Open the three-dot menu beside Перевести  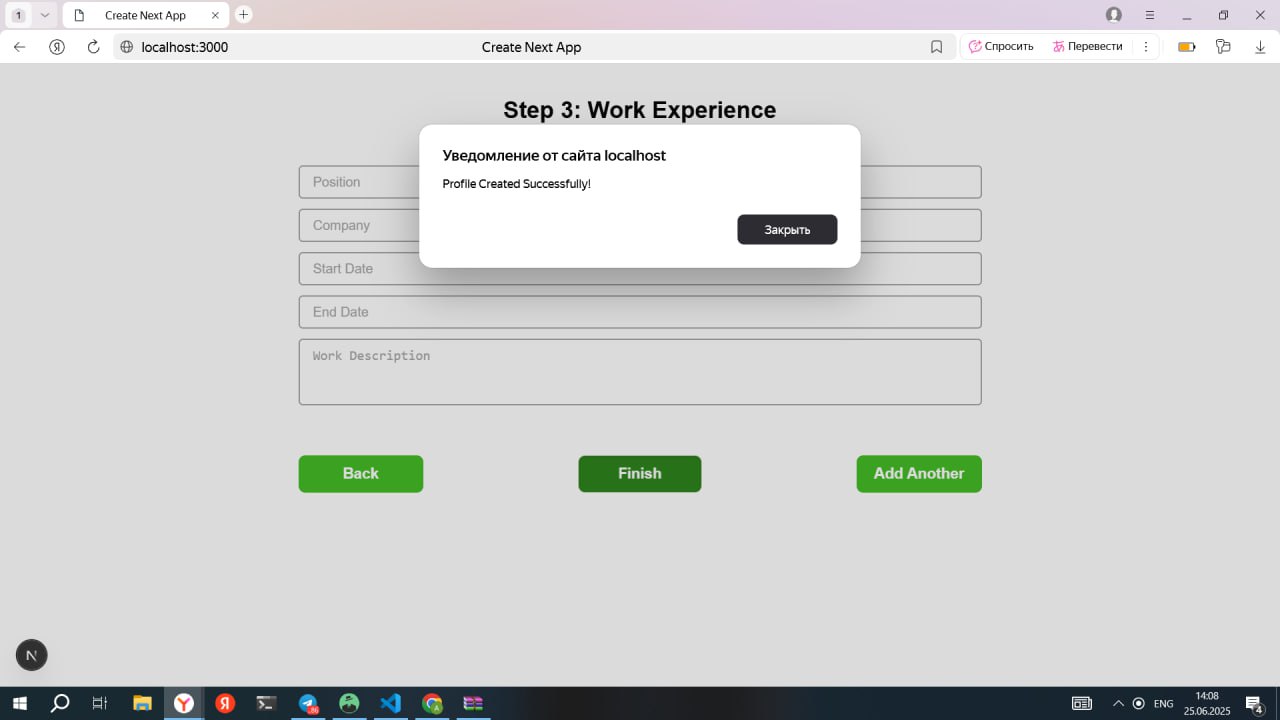point(1146,46)
